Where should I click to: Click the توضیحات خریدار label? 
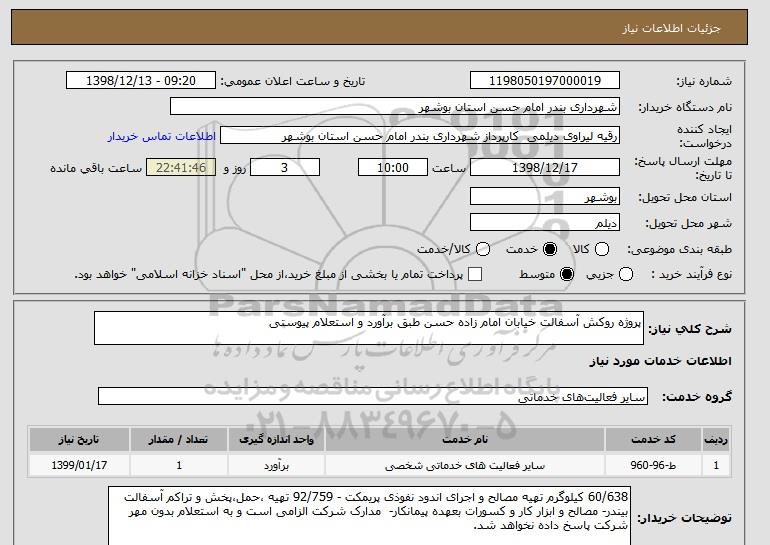point(684,518)
